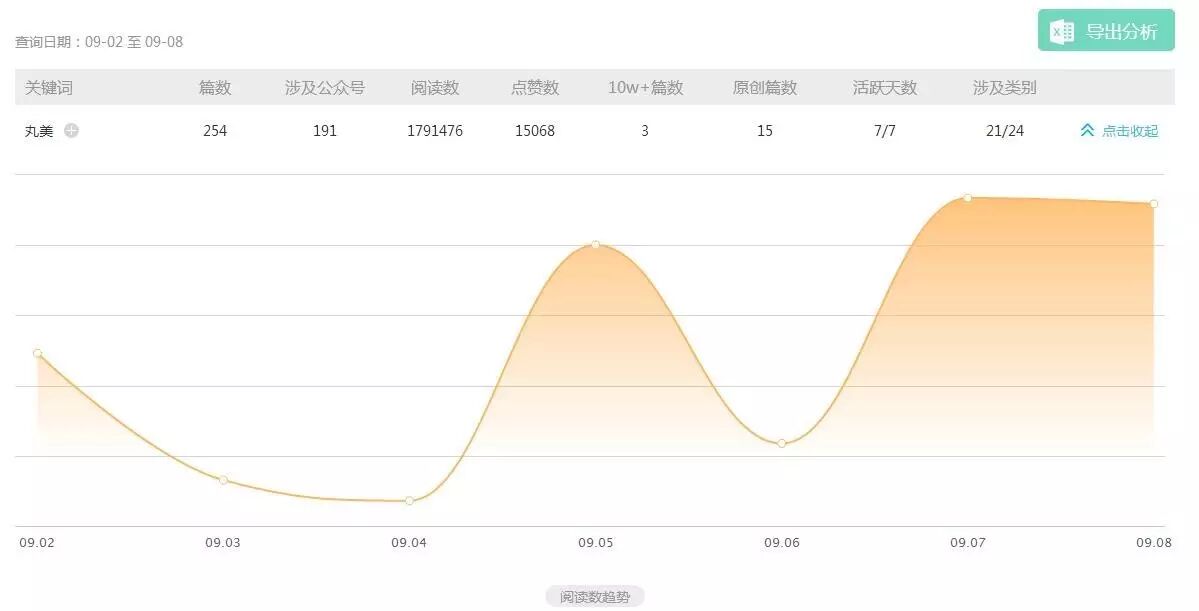Toggle the 阅读数趋势 legend label
1199x611 pixels.
pos(595,597)
